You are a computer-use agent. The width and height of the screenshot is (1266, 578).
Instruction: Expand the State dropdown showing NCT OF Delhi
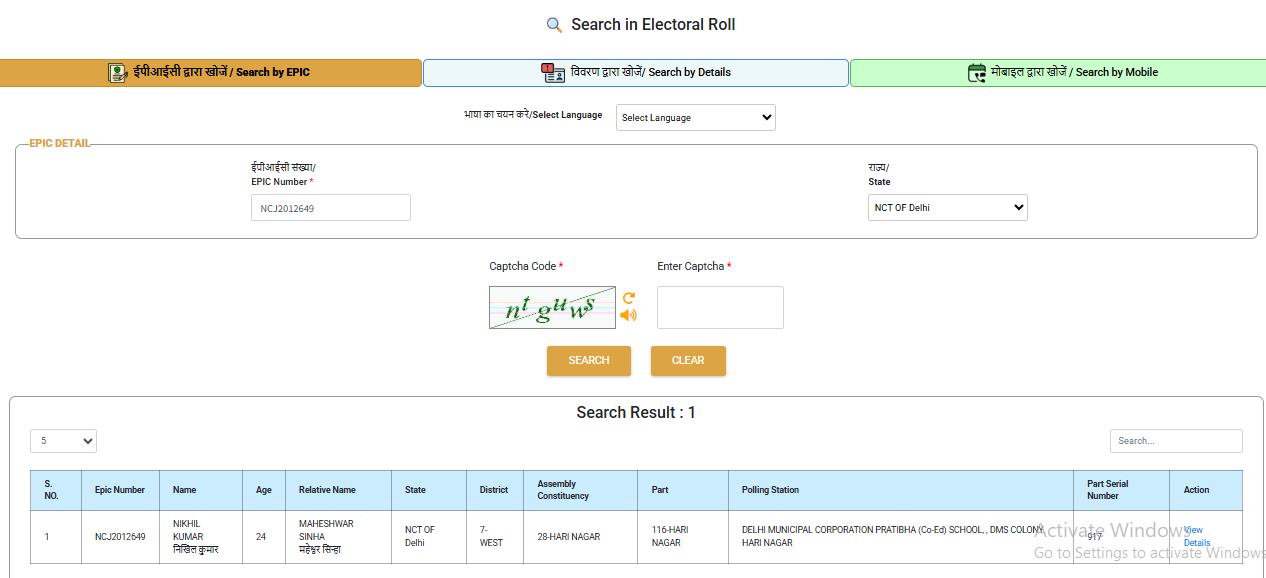pos(947,207)
